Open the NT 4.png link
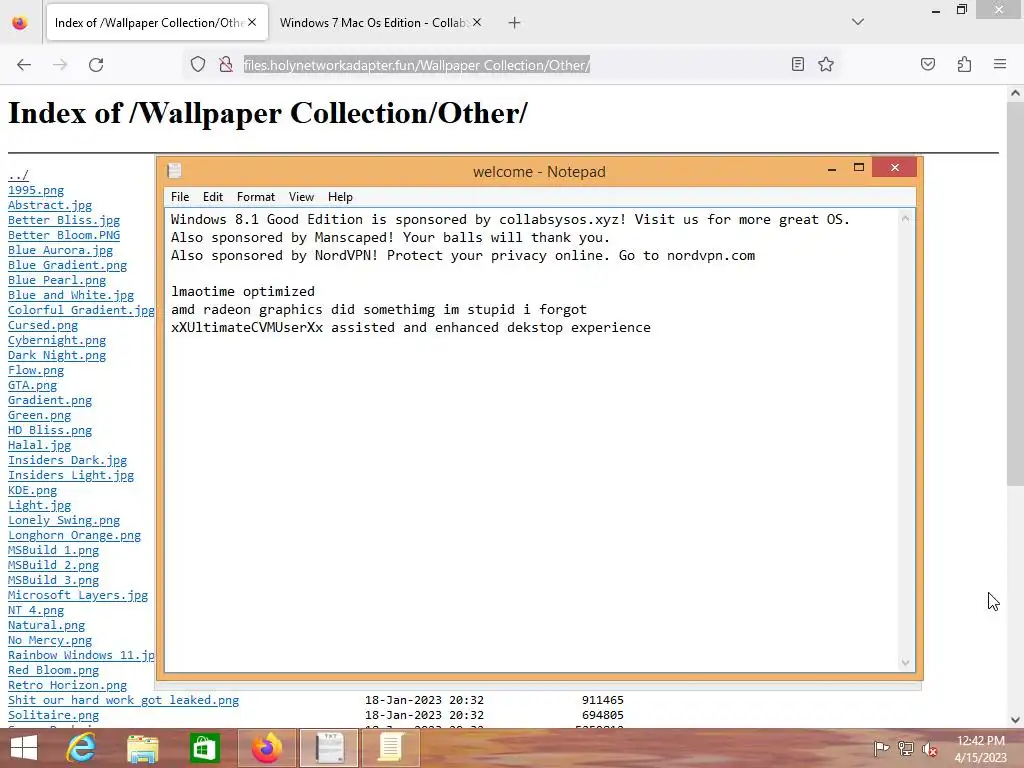 click(x=36, y=611)
